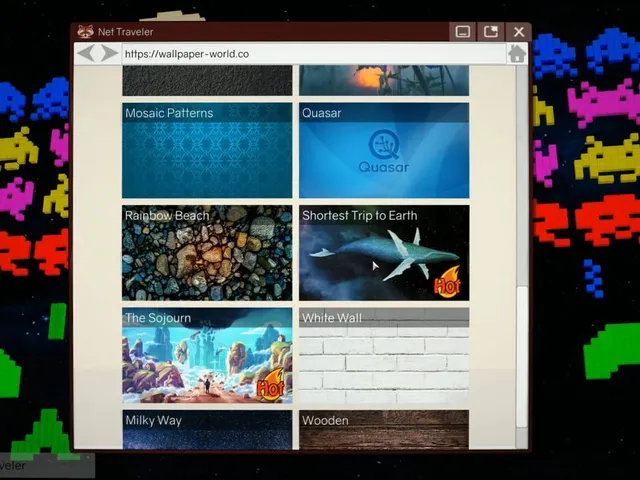Viewport: 640px width, 480px height.
Task: Open the Rainbow Beach wallpaper
Action: click(x=207, y=253)
